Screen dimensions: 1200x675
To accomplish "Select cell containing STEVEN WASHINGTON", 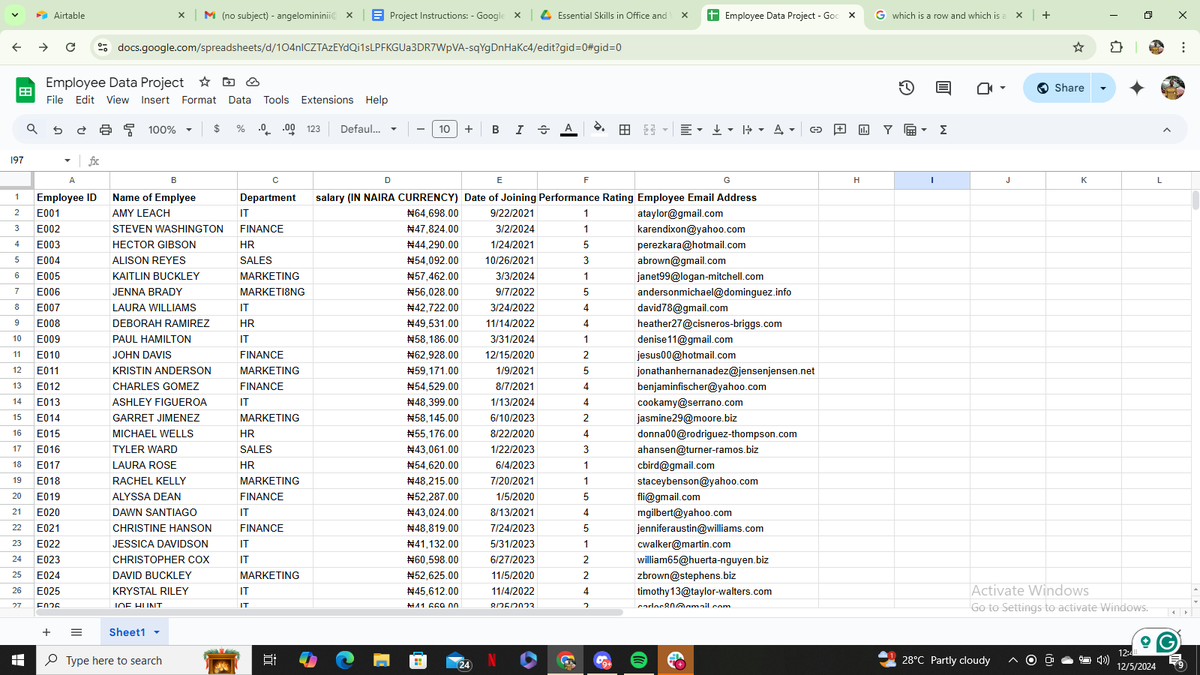I will pos(172,229).
